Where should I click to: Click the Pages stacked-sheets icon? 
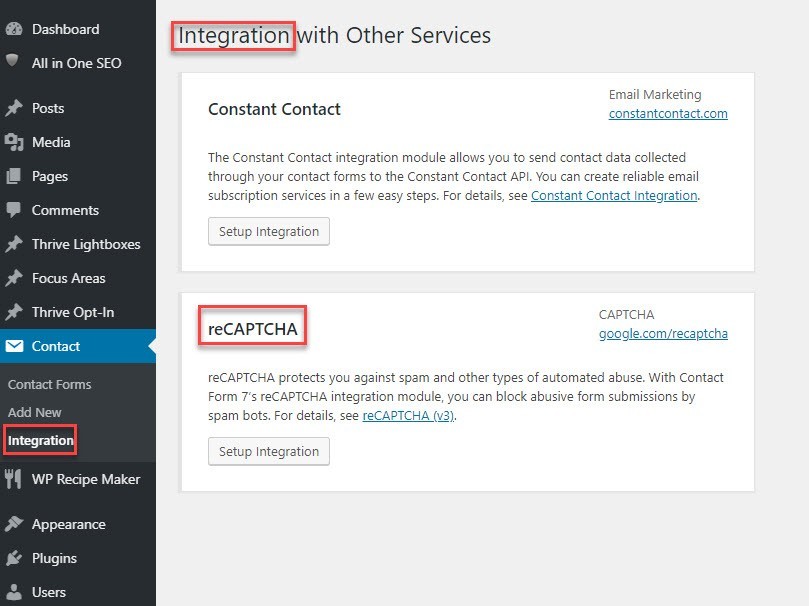(x=14, y=176)
